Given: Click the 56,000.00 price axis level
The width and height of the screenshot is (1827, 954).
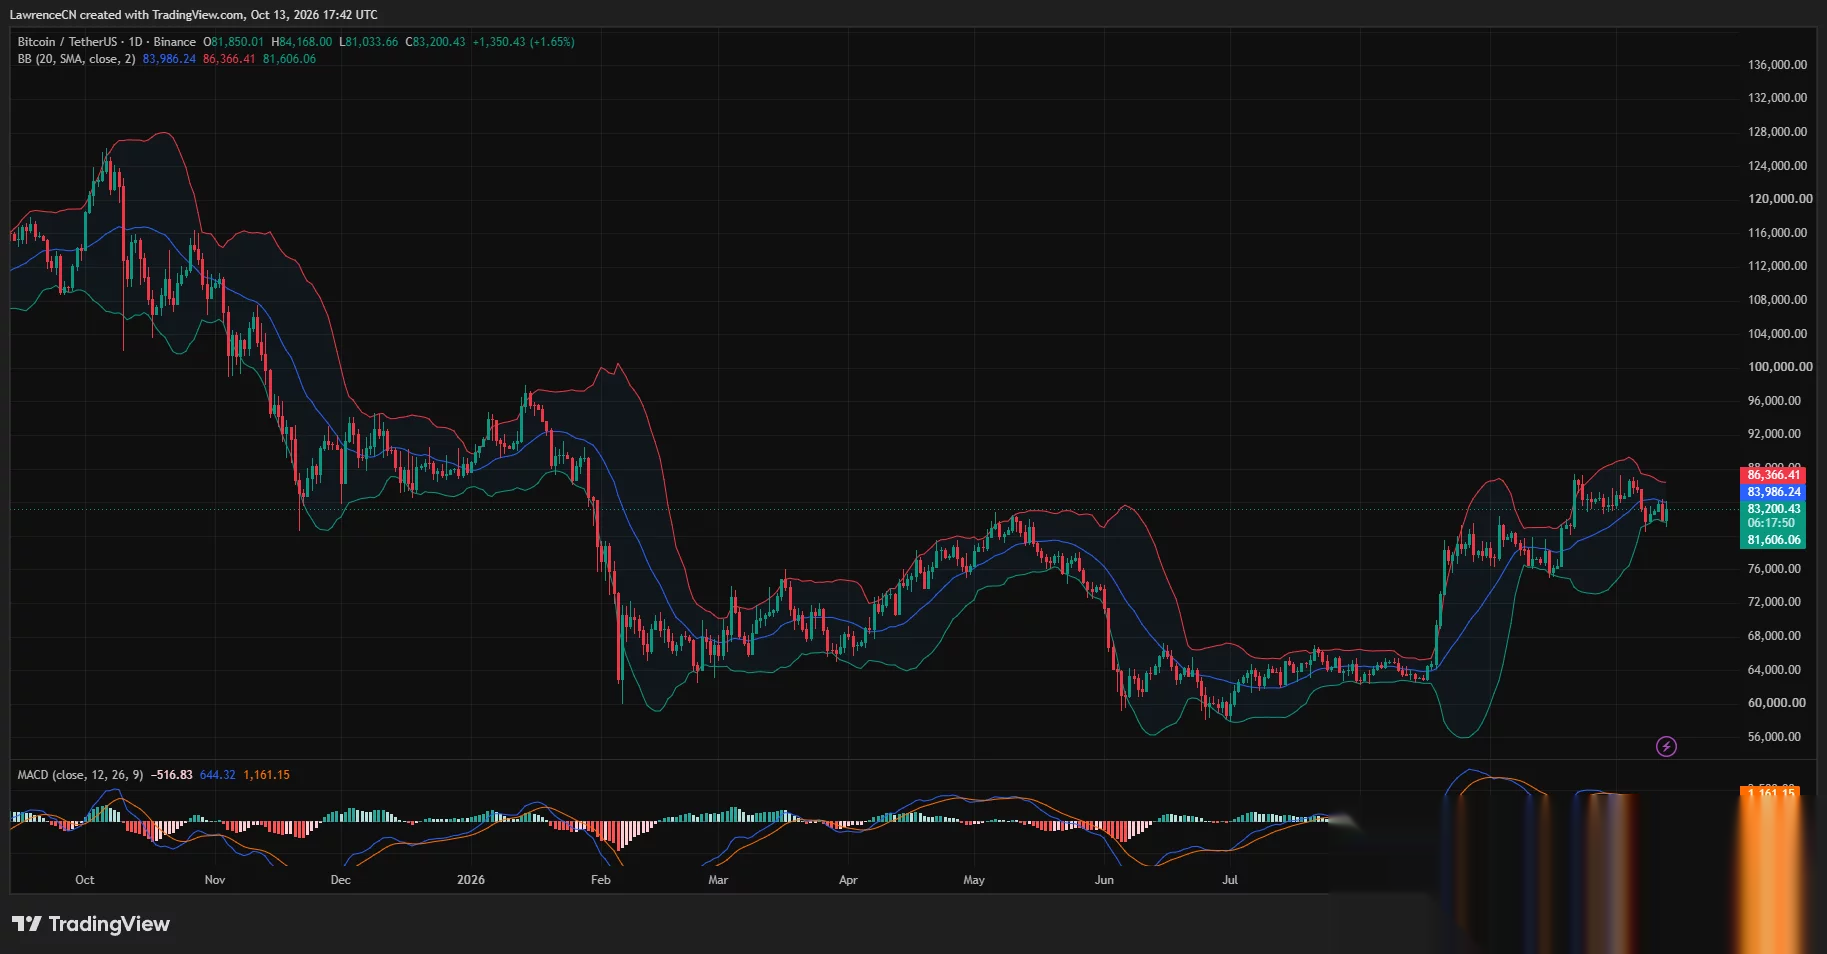Looking at the screenshot, I should coord(1774,737).
